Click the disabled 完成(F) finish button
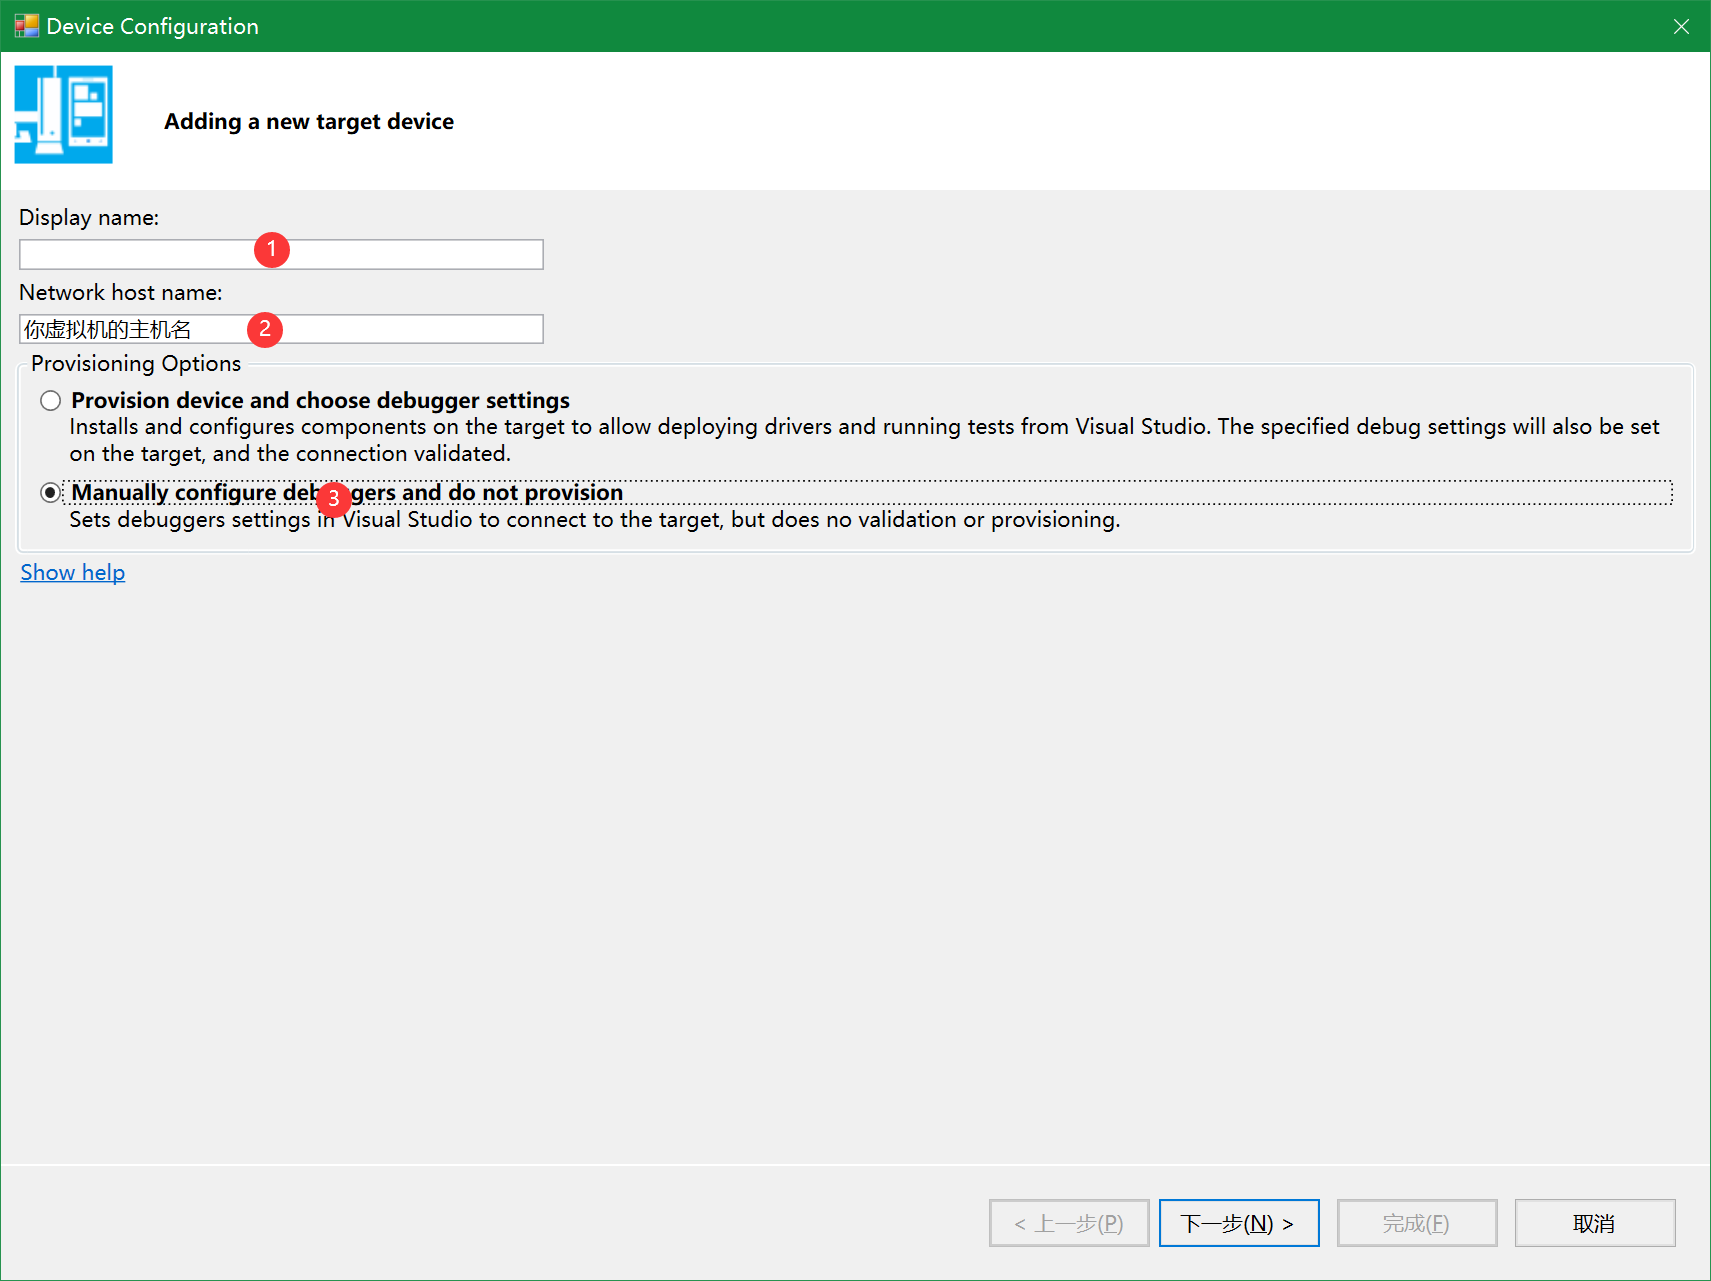This screenshot has height=1281, width=1711. [x=1417, y=1223]
